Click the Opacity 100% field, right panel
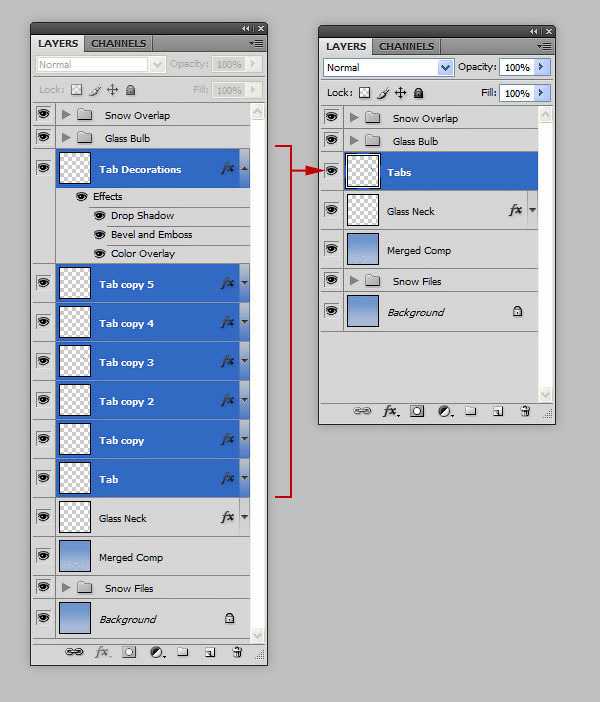This screenshot has height=702, width=600. (517, 68)
